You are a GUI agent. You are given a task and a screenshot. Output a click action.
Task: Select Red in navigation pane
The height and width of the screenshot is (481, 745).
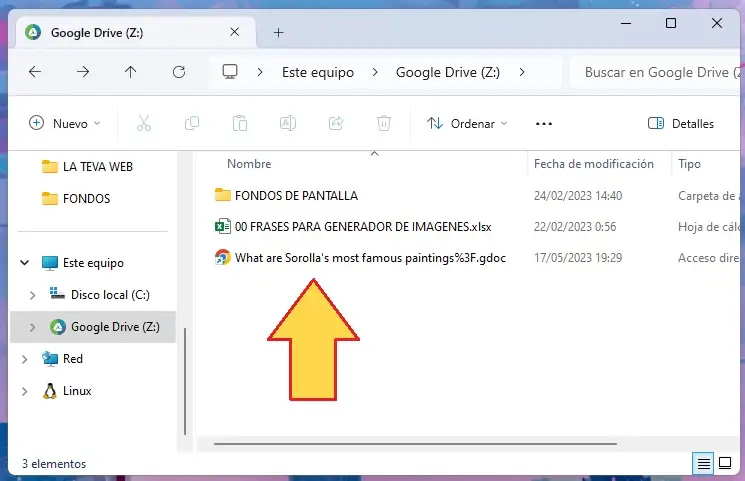[73, 359]
